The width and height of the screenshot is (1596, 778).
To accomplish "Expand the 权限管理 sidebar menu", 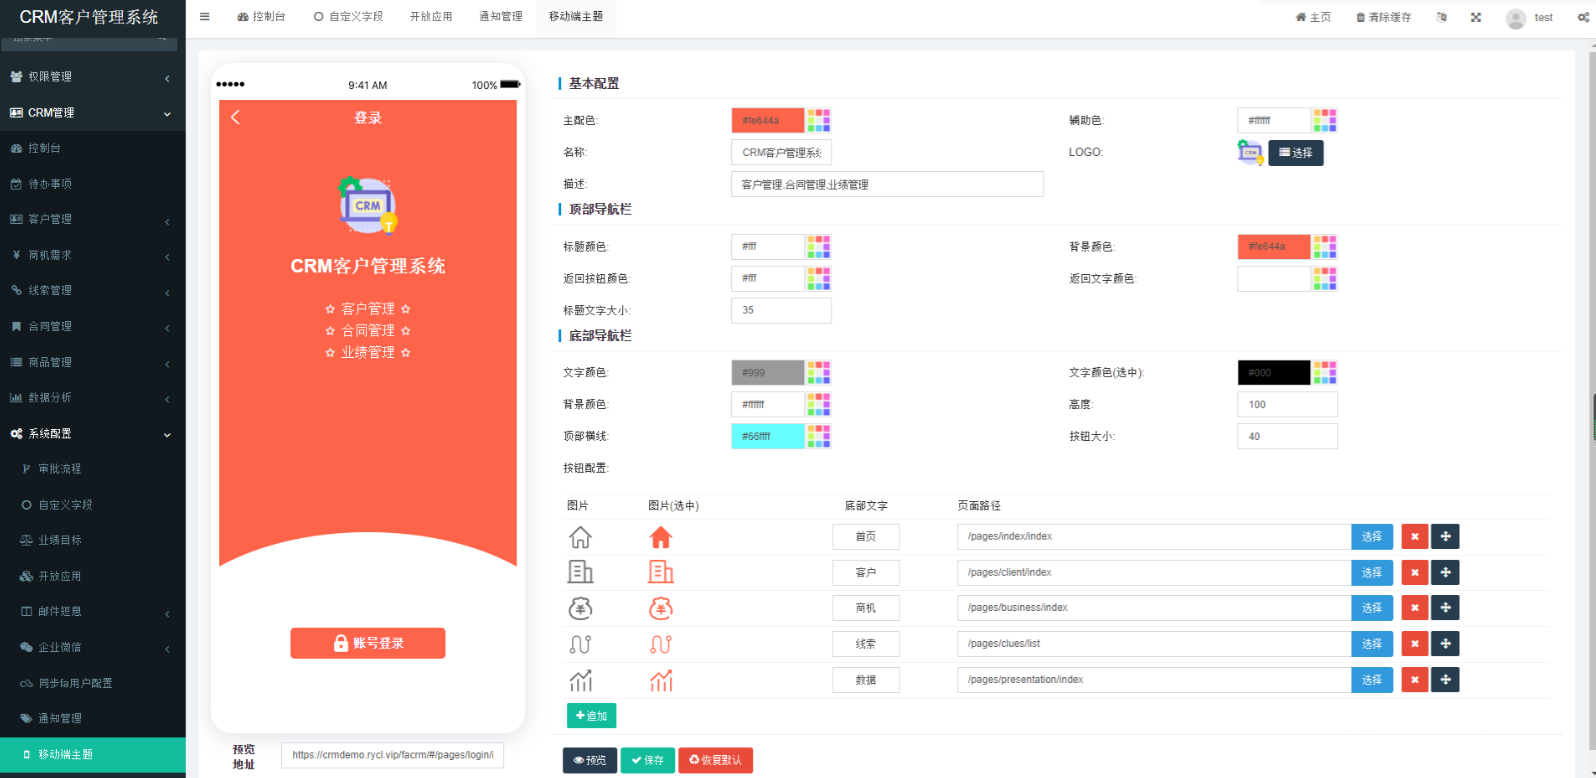I will pyautogui.click(x=92, y=77).
